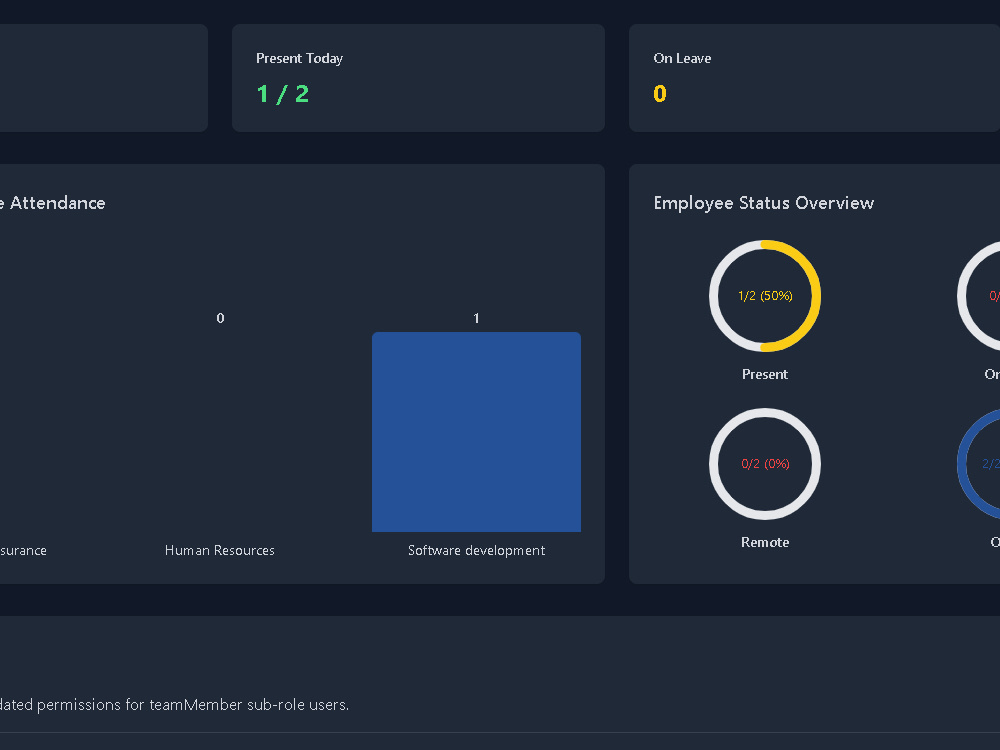This screenshot has width=1000, height=750.
Task: Click the value 1 above the bar
Action: pyautogui.click(x=476, y=318)
